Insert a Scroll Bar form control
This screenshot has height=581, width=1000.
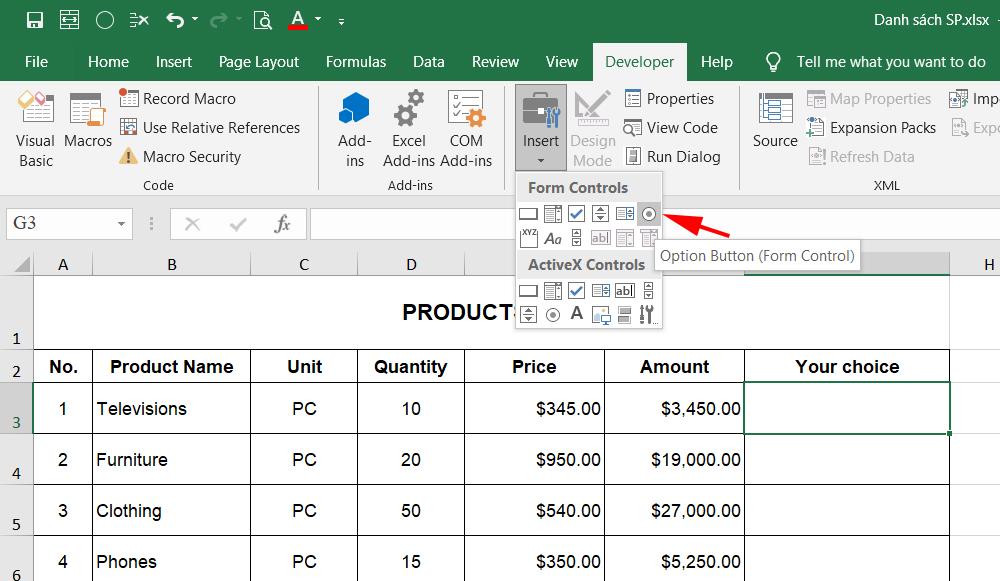[x=577, y=238]
